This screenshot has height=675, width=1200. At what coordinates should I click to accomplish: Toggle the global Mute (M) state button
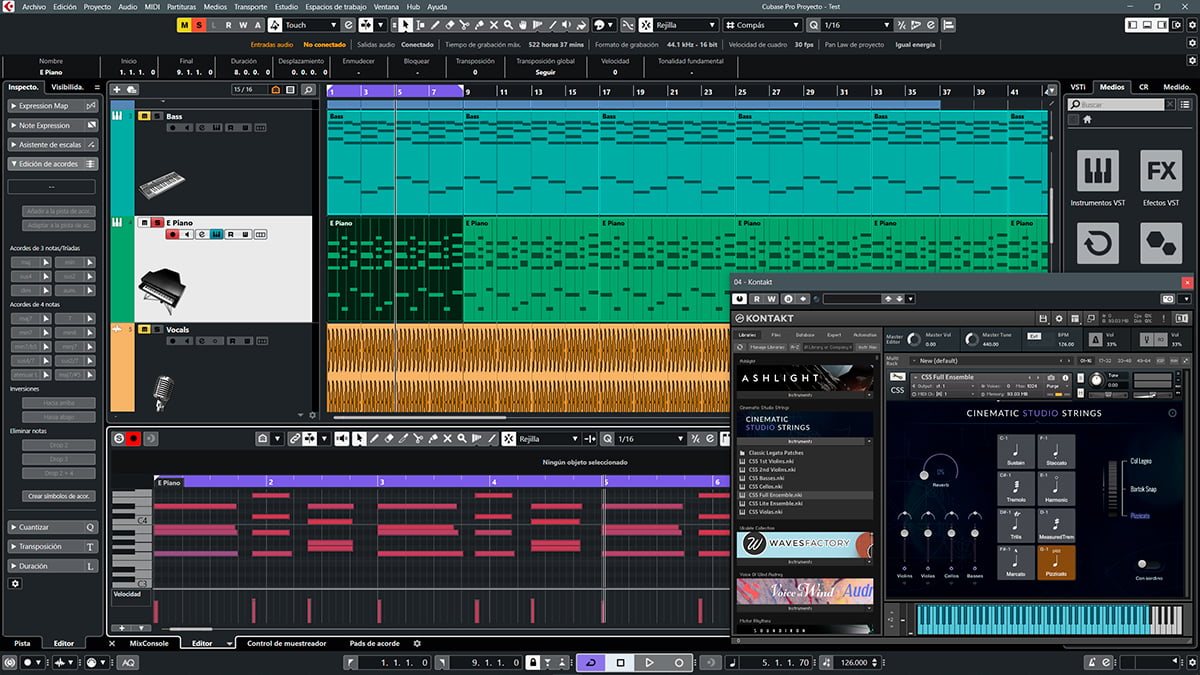click(x=185, y=25)
